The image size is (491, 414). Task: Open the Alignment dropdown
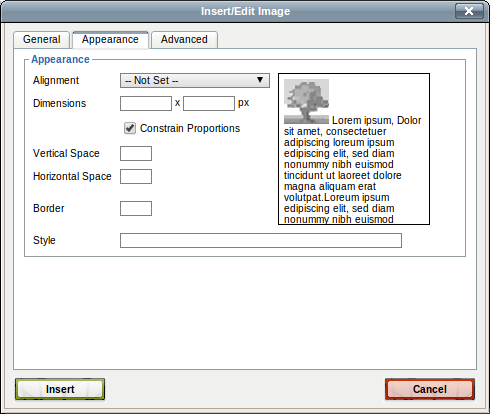pyautogui.click(x=195, y=80)
